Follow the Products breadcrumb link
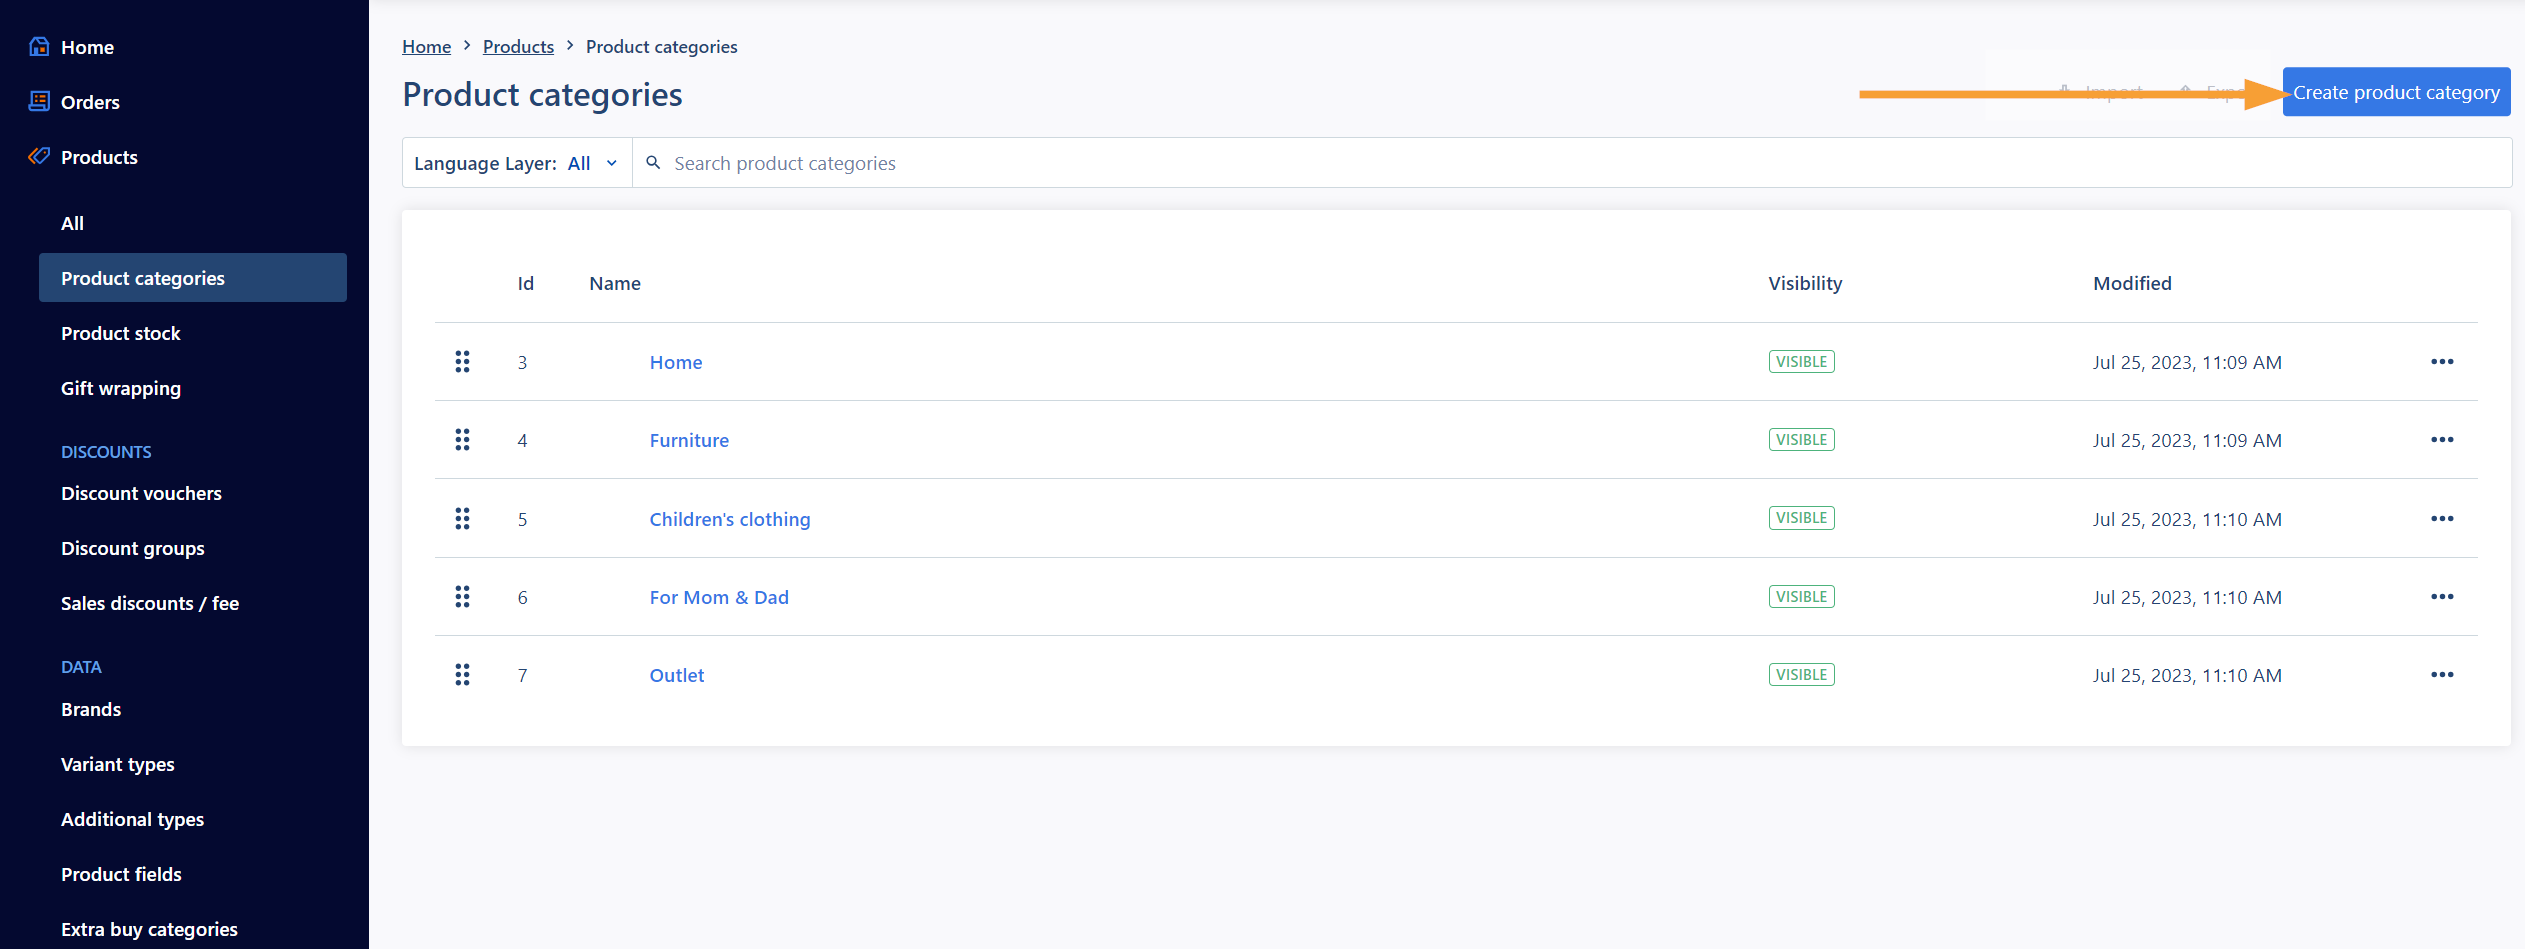 click(518, 46)
